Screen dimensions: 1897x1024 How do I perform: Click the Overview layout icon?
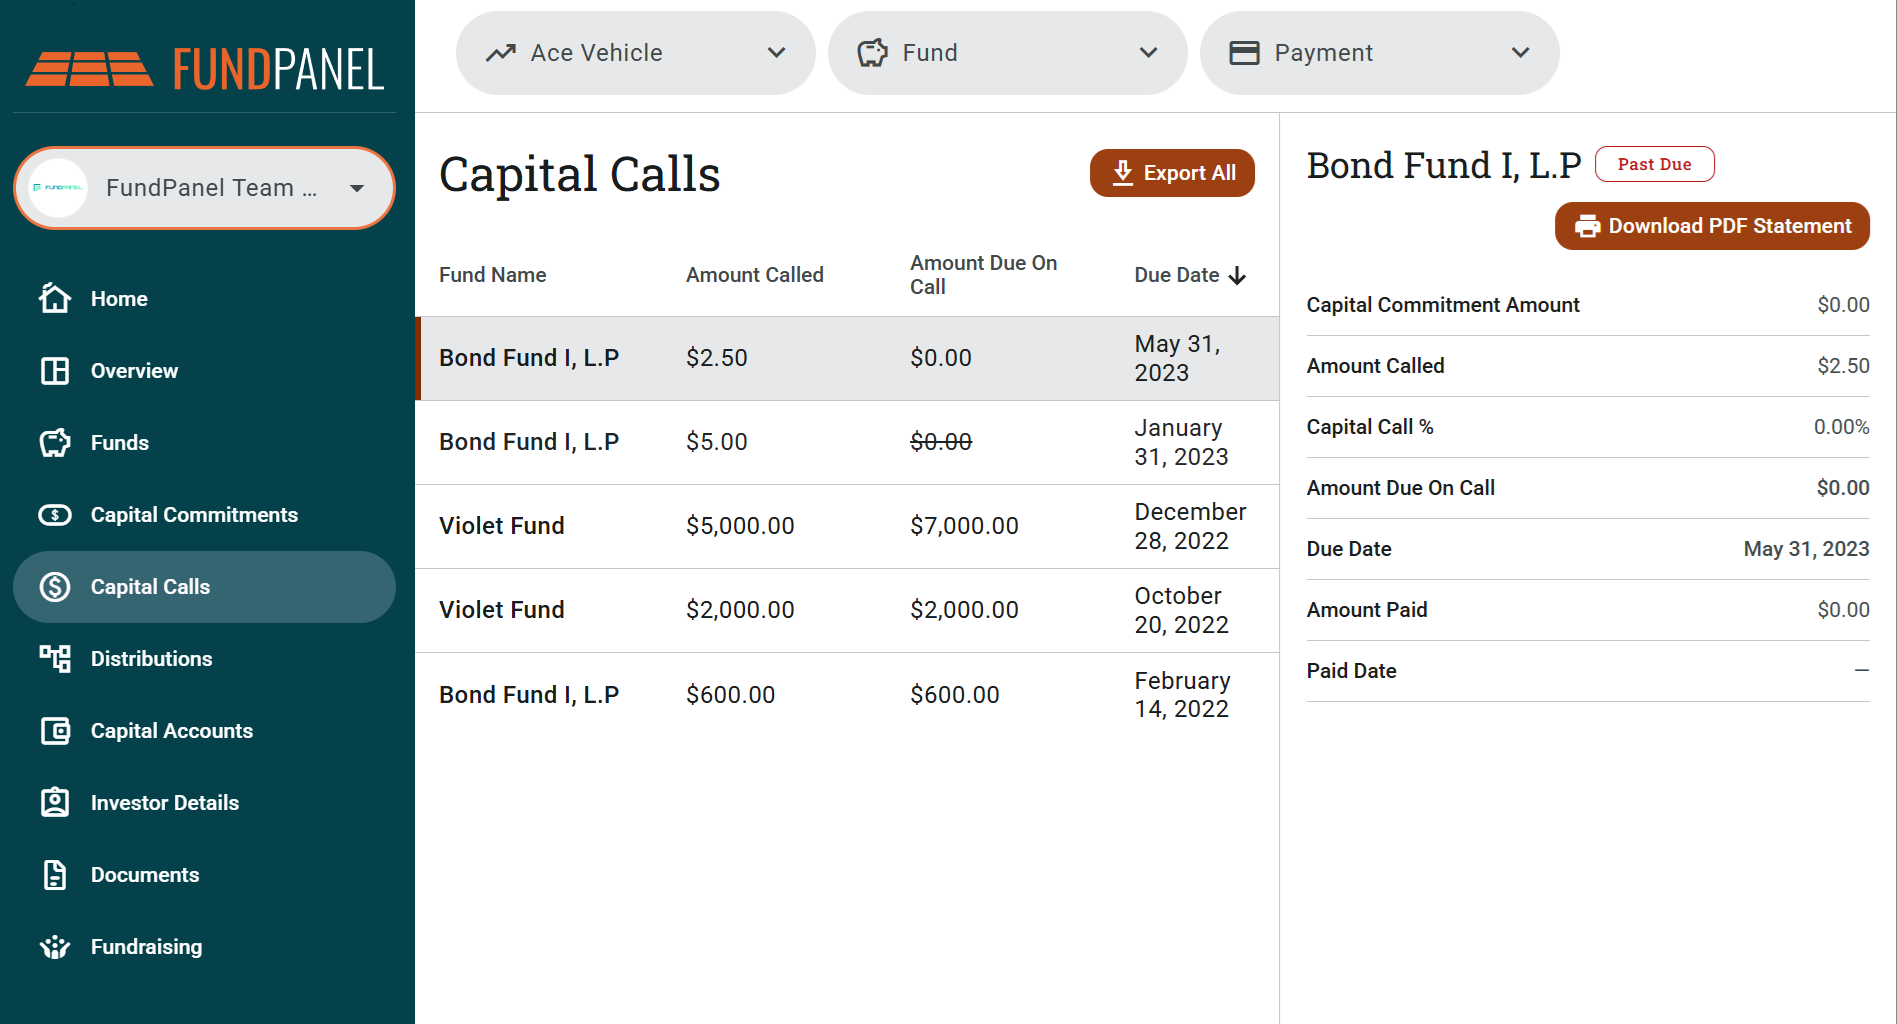pyautogui.click(x=55, y=371)
